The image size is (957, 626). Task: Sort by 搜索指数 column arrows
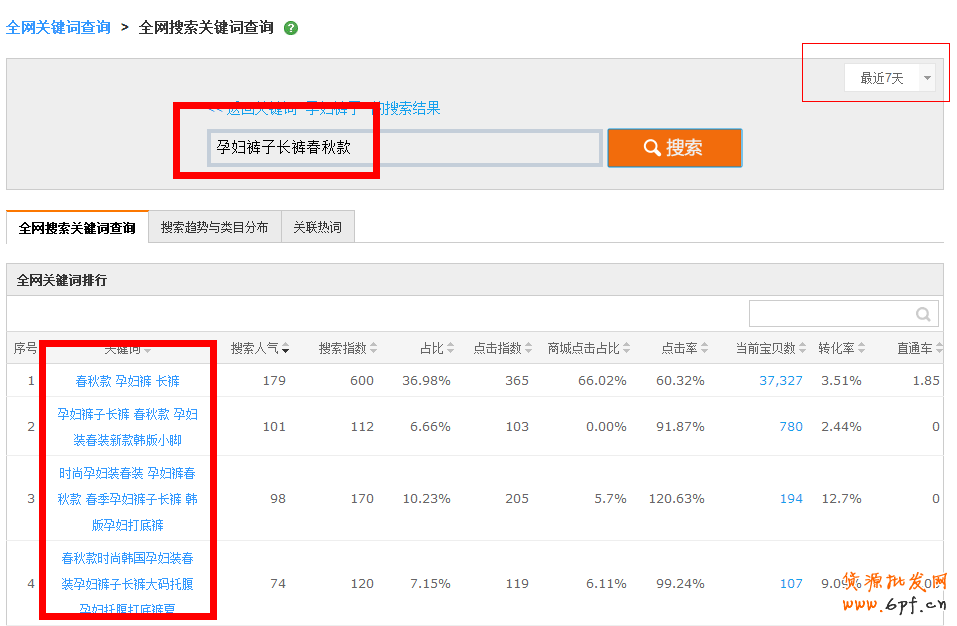pyautogui.click(x=374, y=349)
